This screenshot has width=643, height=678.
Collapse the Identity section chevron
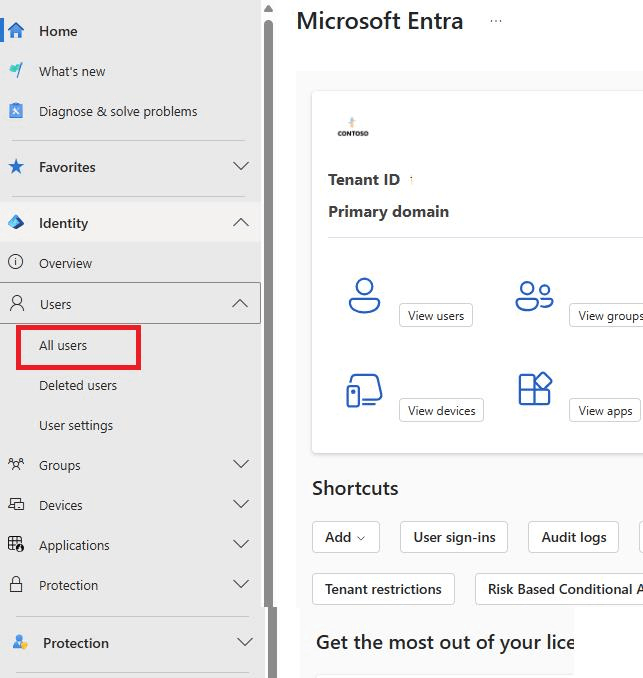[x=241, y=222]
